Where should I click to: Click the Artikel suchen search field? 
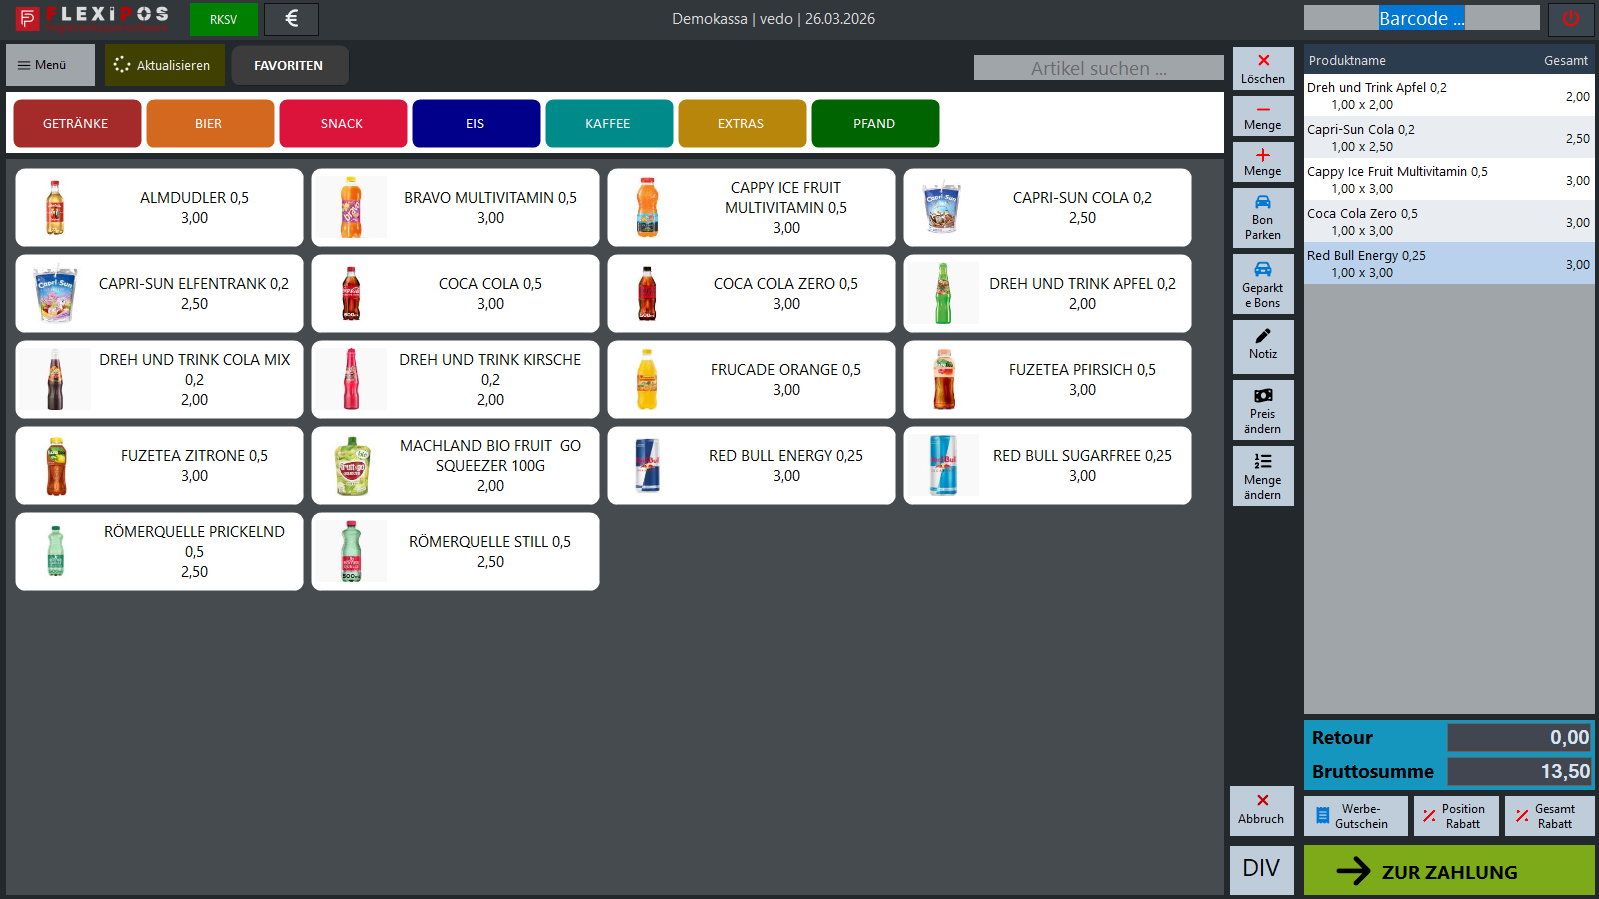pos(1098,68)
